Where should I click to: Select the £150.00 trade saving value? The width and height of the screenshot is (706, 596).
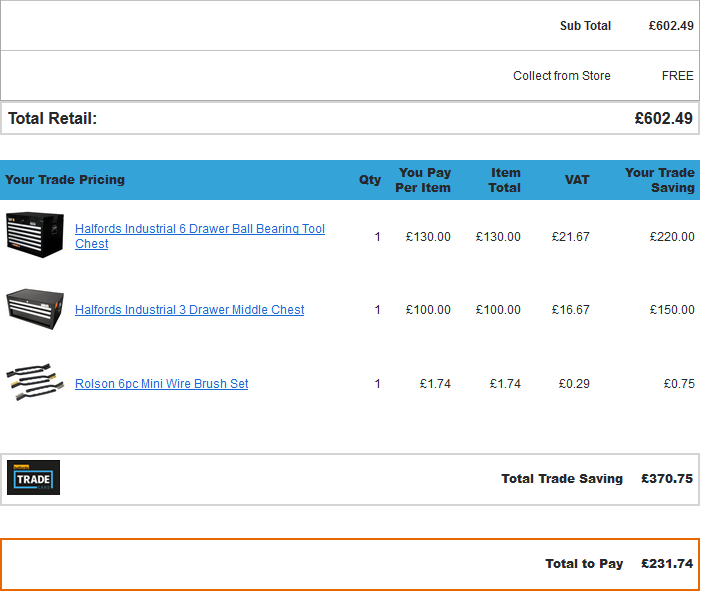(672, 310)
